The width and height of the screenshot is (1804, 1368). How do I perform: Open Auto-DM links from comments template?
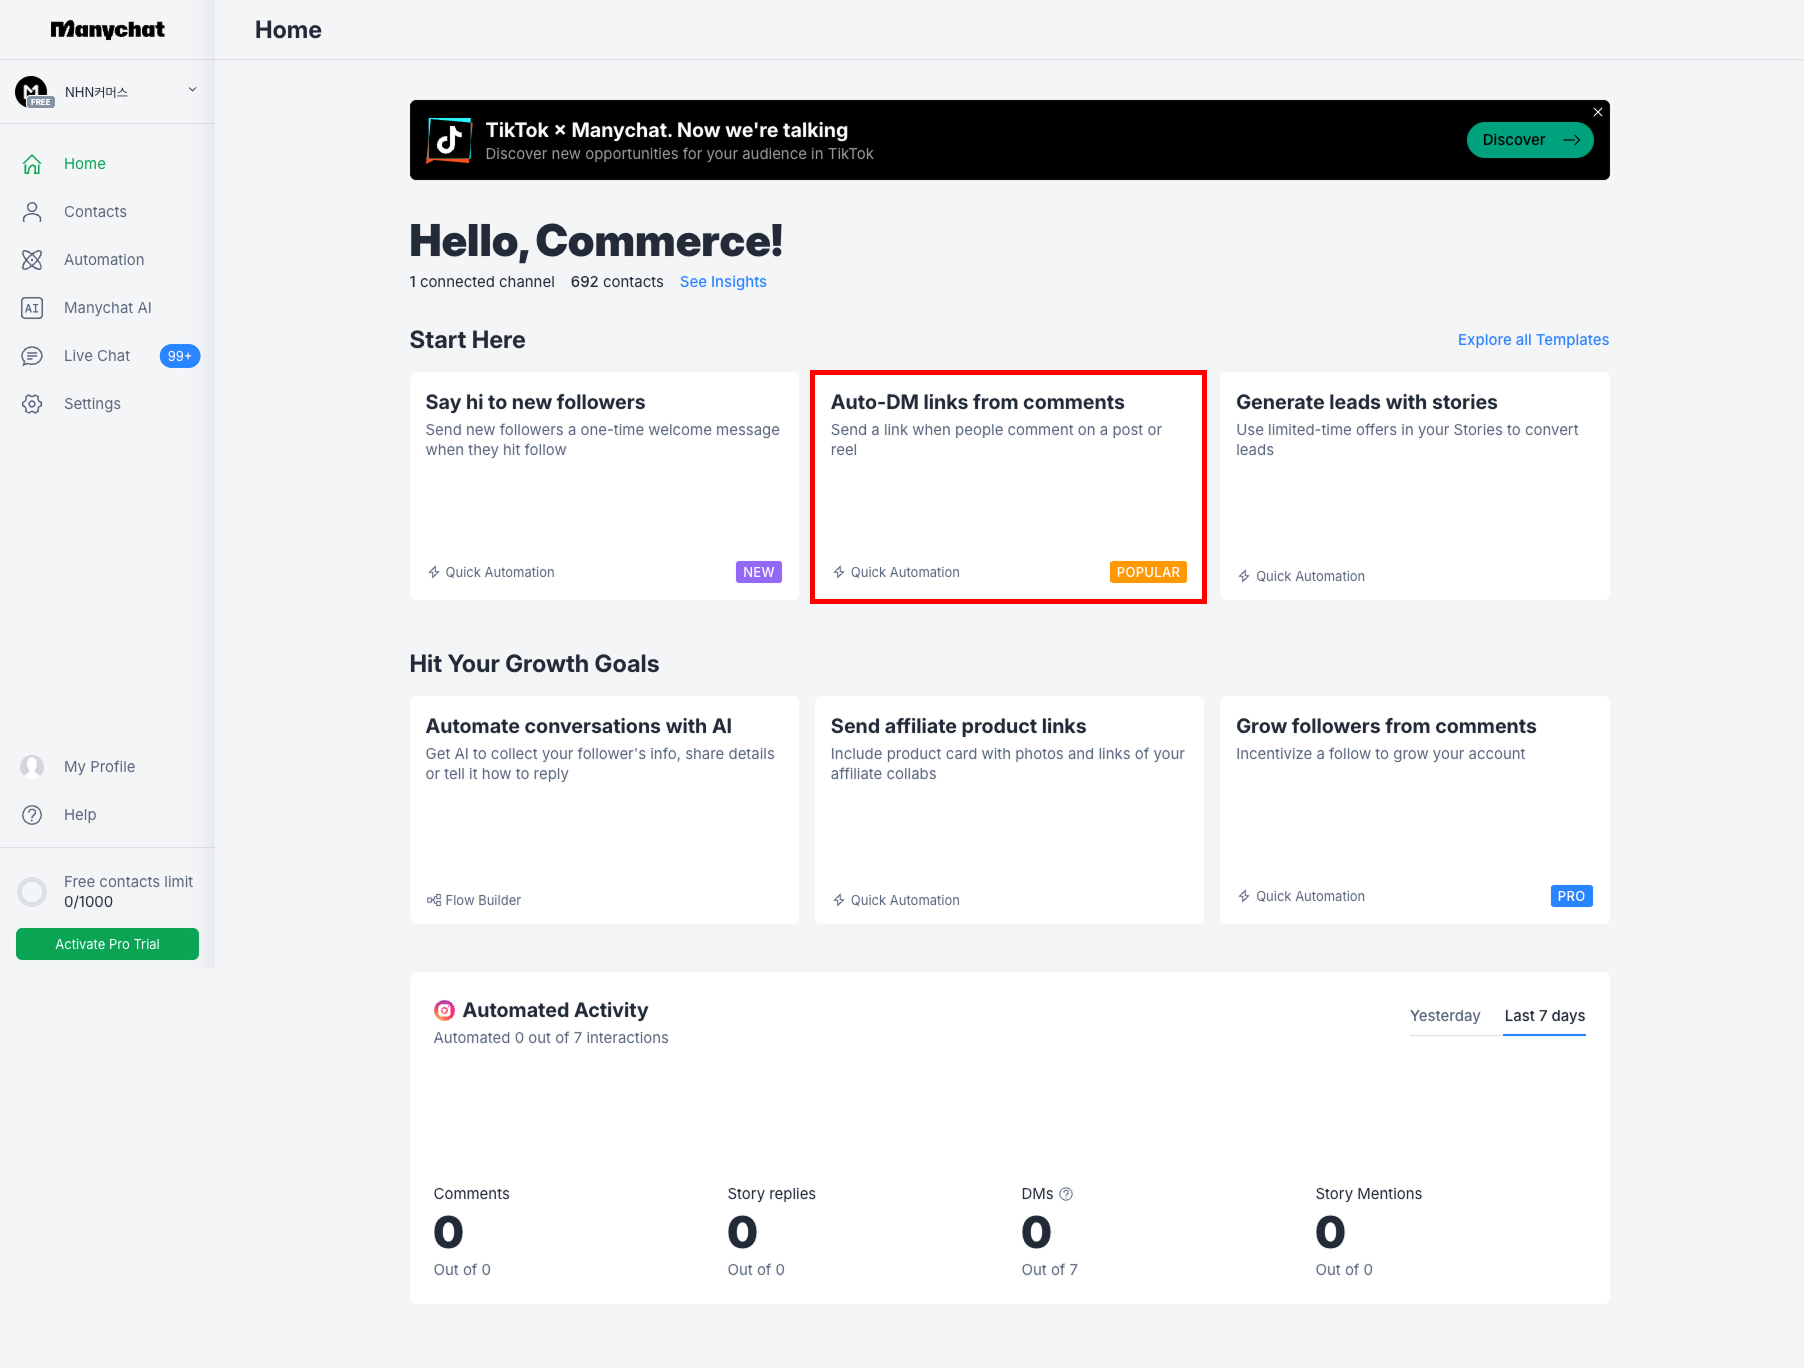coord(1008,487)
